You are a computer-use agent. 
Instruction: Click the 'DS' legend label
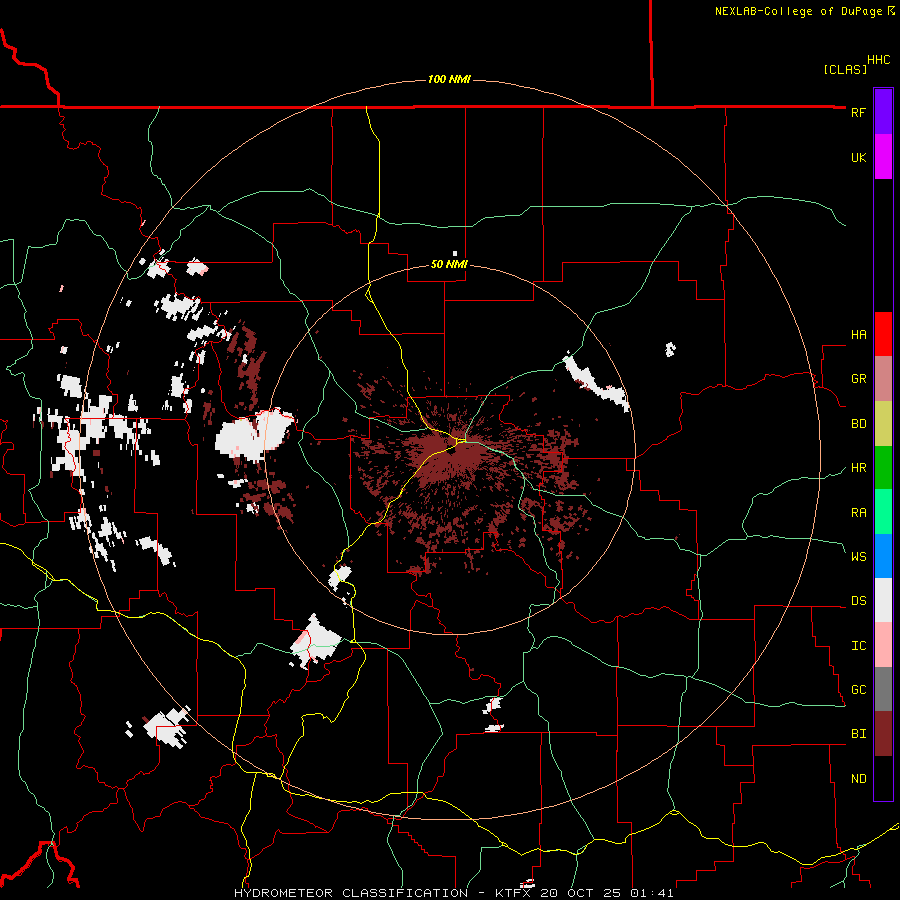coord(858,601)
